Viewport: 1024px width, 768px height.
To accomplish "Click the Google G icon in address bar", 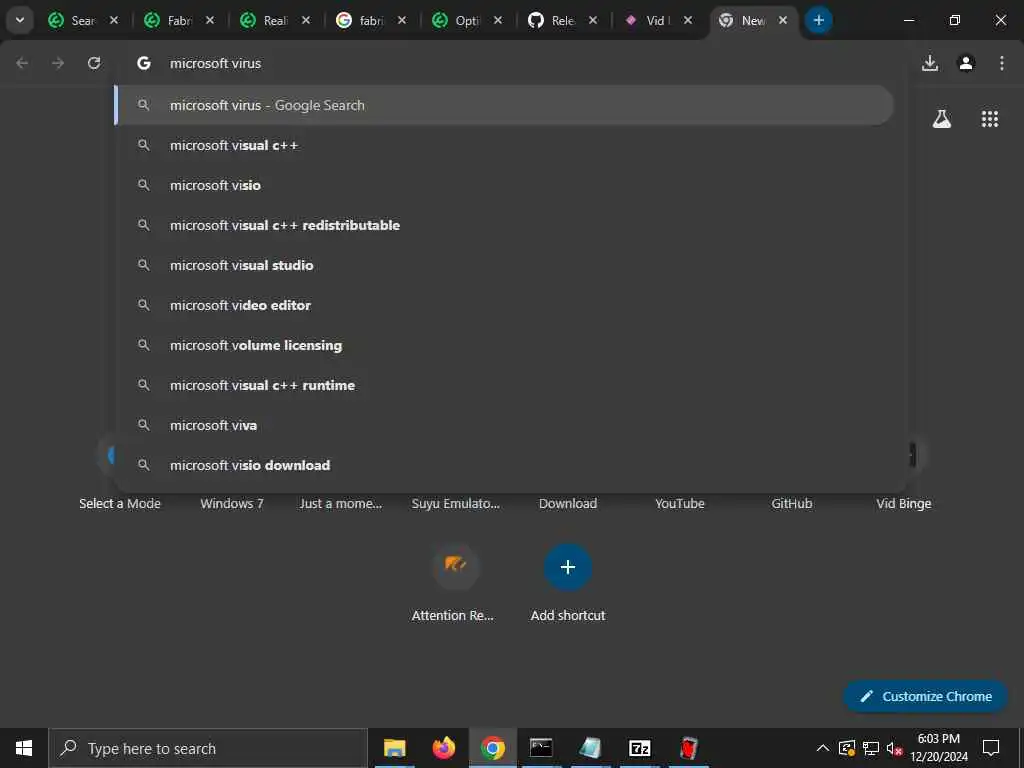I will [144, 63].
